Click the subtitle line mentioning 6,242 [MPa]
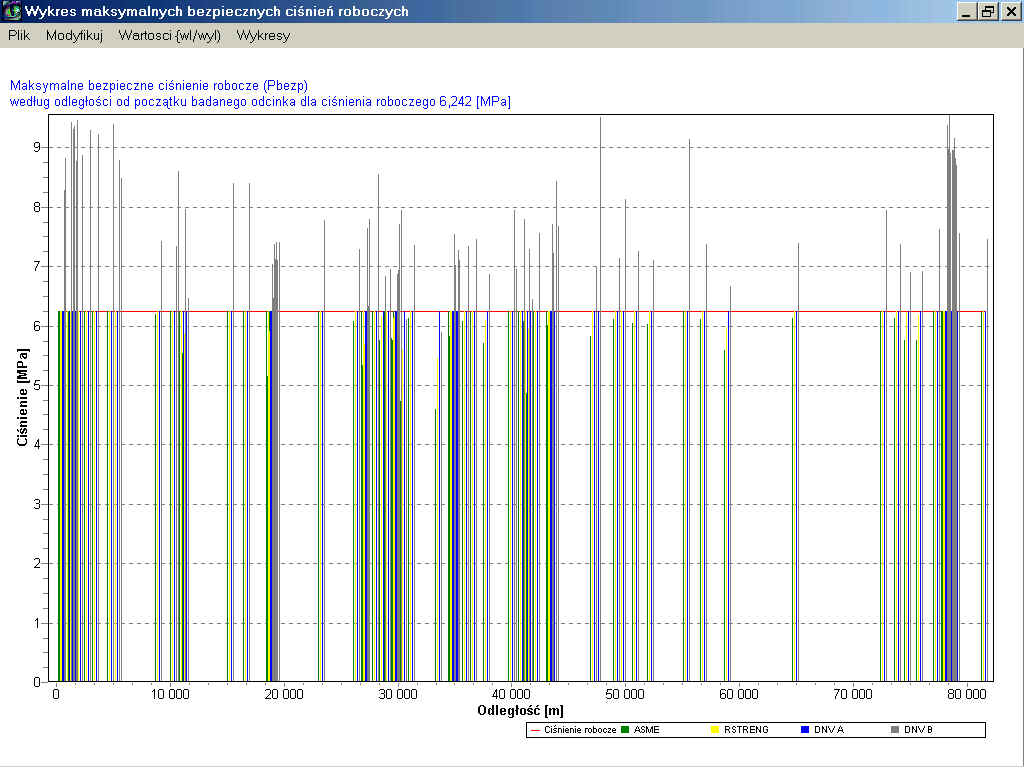 pos(260,102)
